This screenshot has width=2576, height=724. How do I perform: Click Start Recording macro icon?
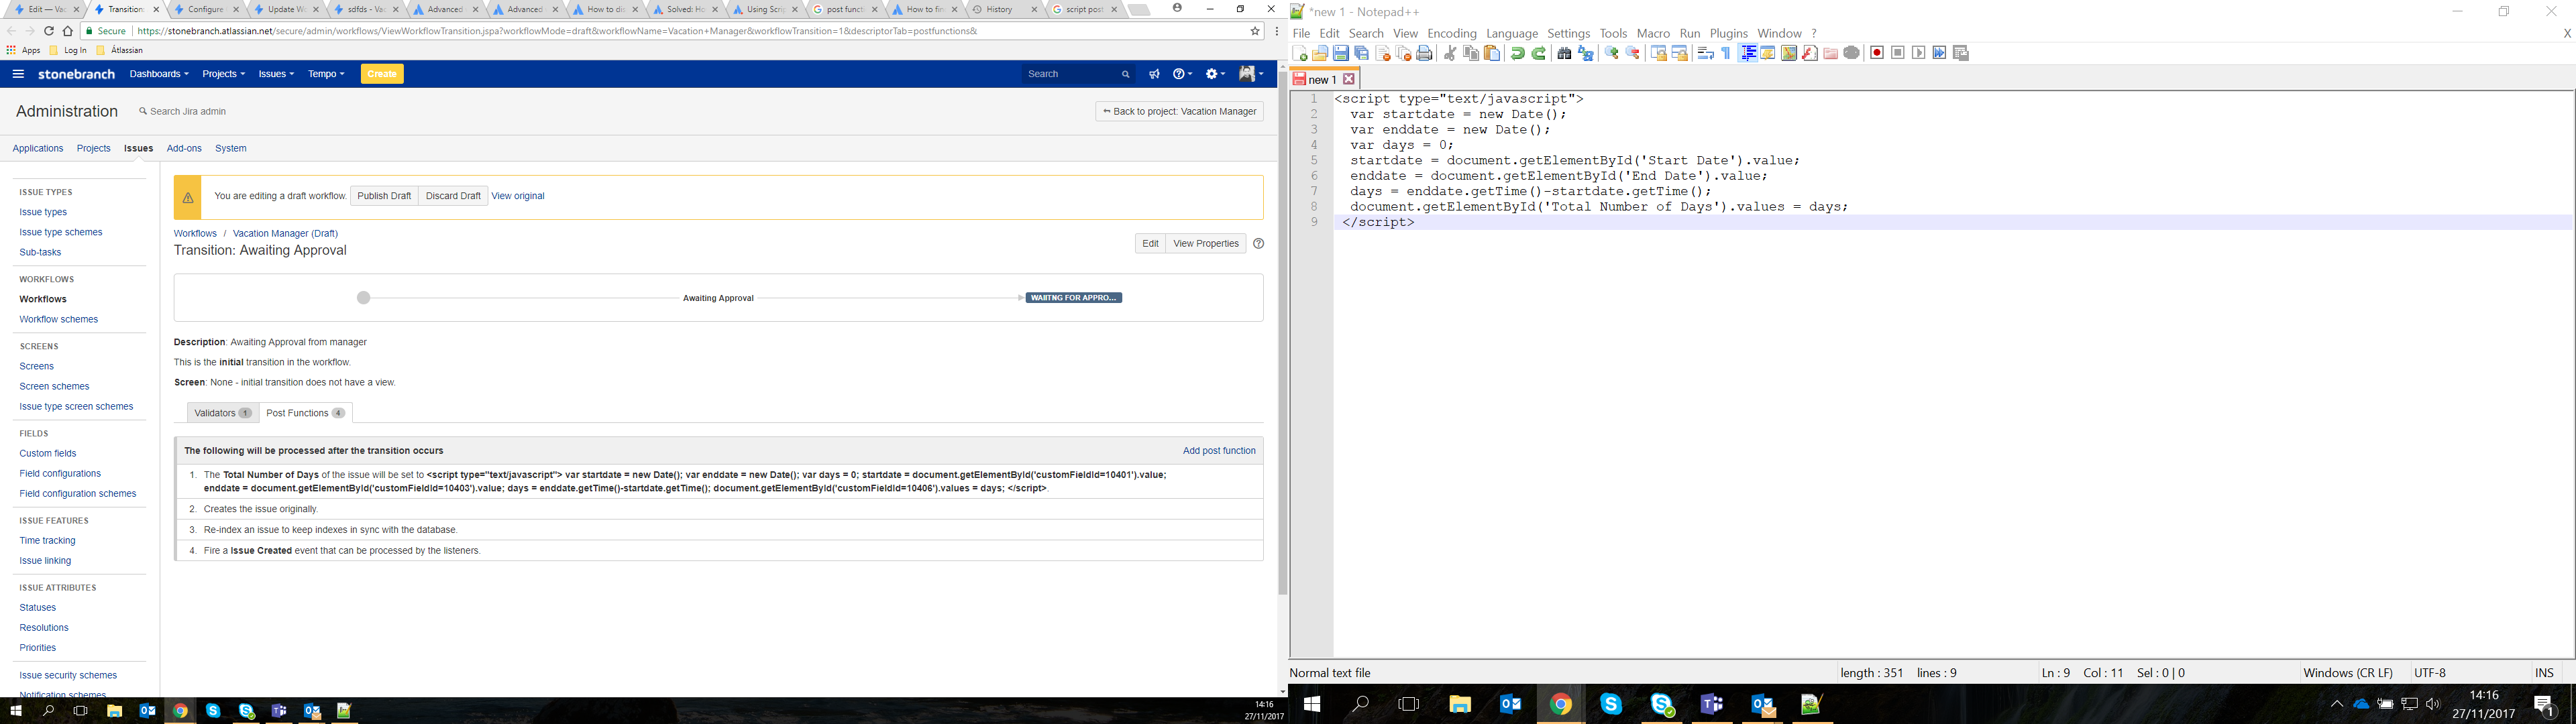pyautogui.click(x=1877, y=53)
